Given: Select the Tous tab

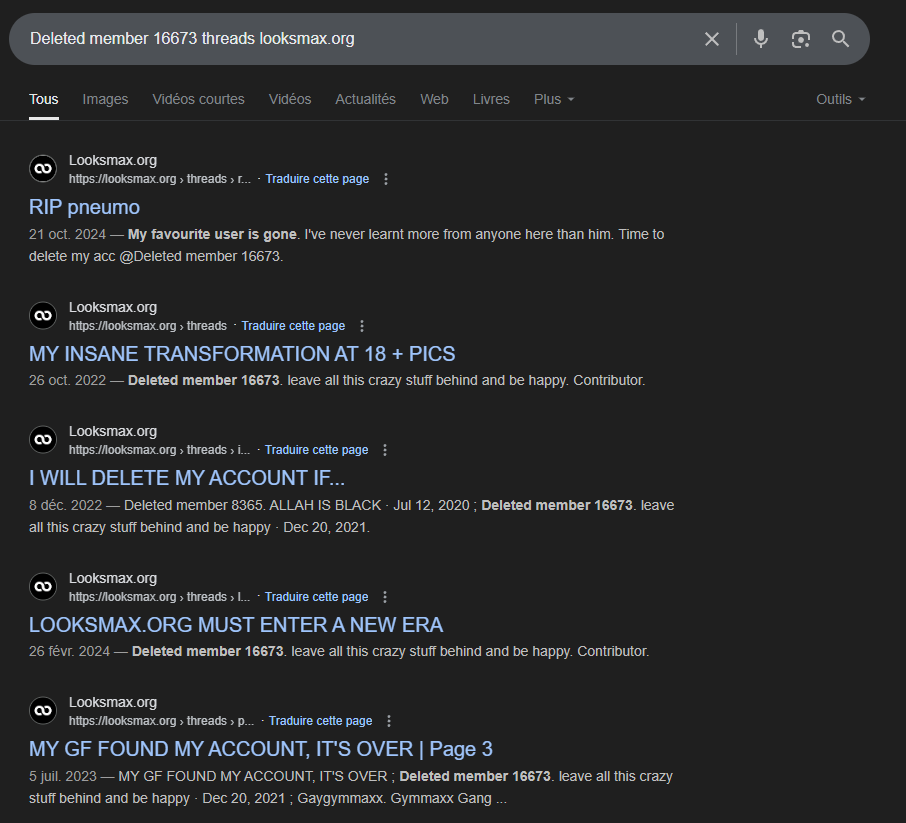Looking at the screenshot, I should coord(44,99).
